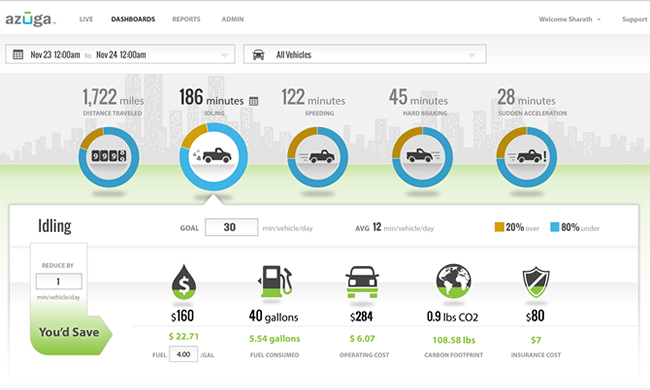Click the 122 minutes speeding value
Screen dimensions: 650x390
coord(313,97)
